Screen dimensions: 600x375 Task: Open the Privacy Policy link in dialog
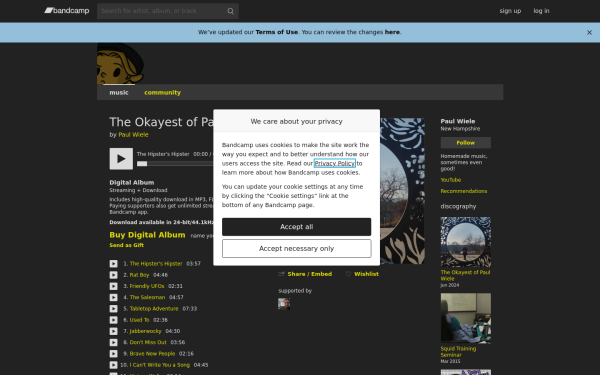click(335, 163)
